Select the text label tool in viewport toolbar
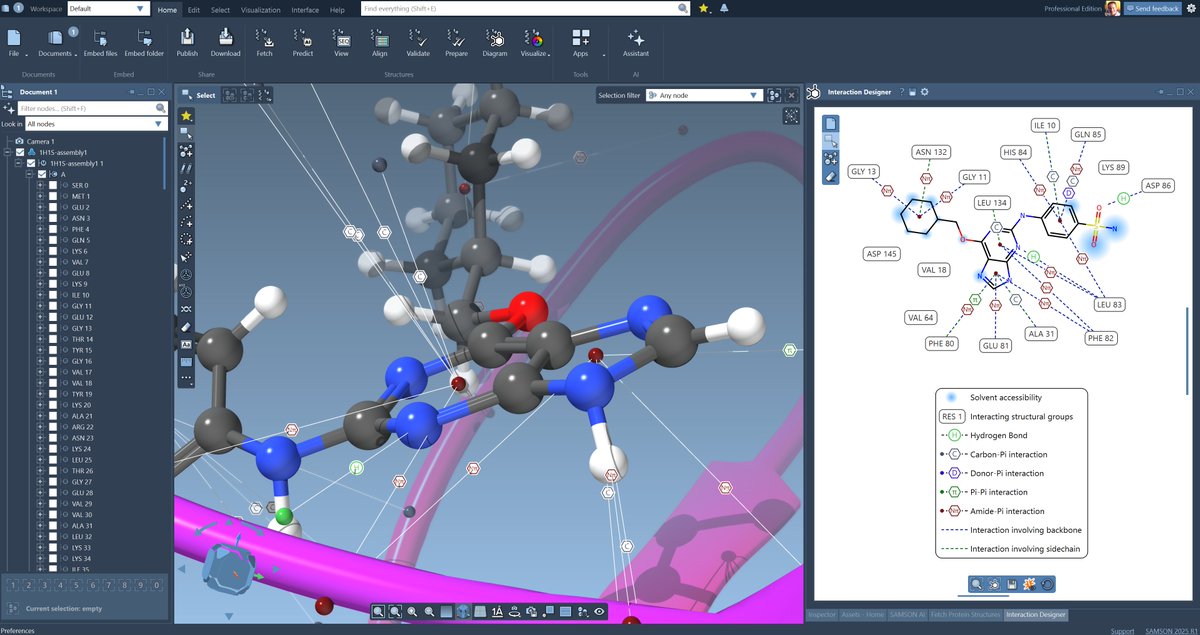The height and width of the screenshot is (635, 1200). click(186, 344)
